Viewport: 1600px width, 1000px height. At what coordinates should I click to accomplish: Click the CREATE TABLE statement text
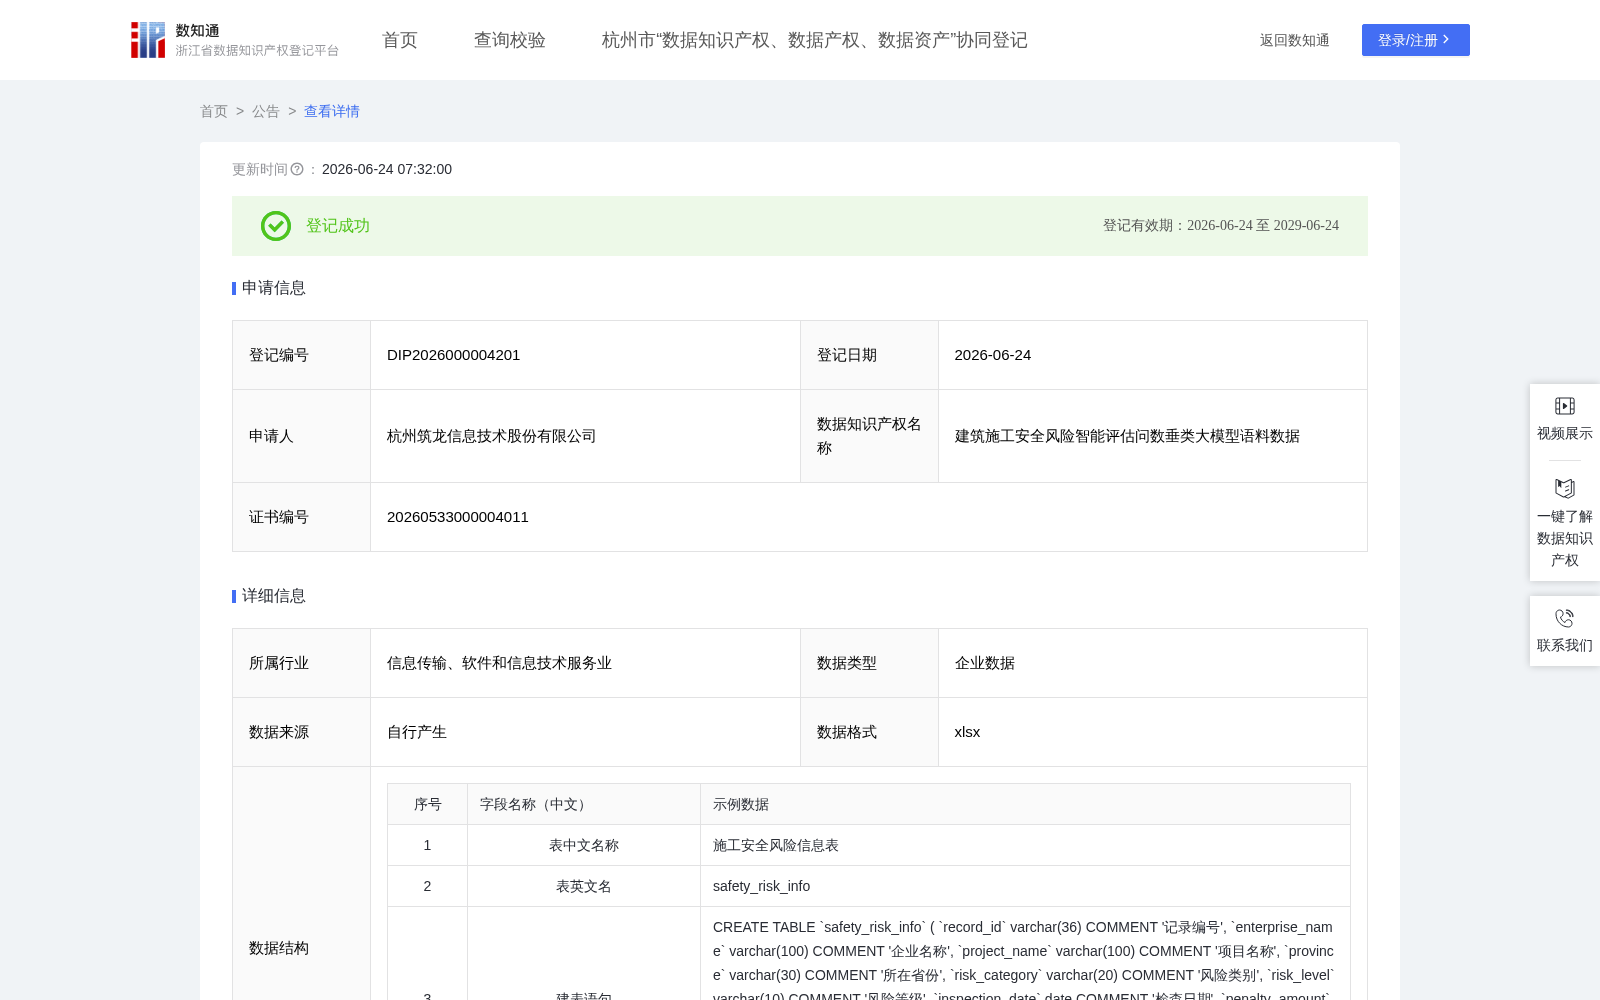[1023, 962]
